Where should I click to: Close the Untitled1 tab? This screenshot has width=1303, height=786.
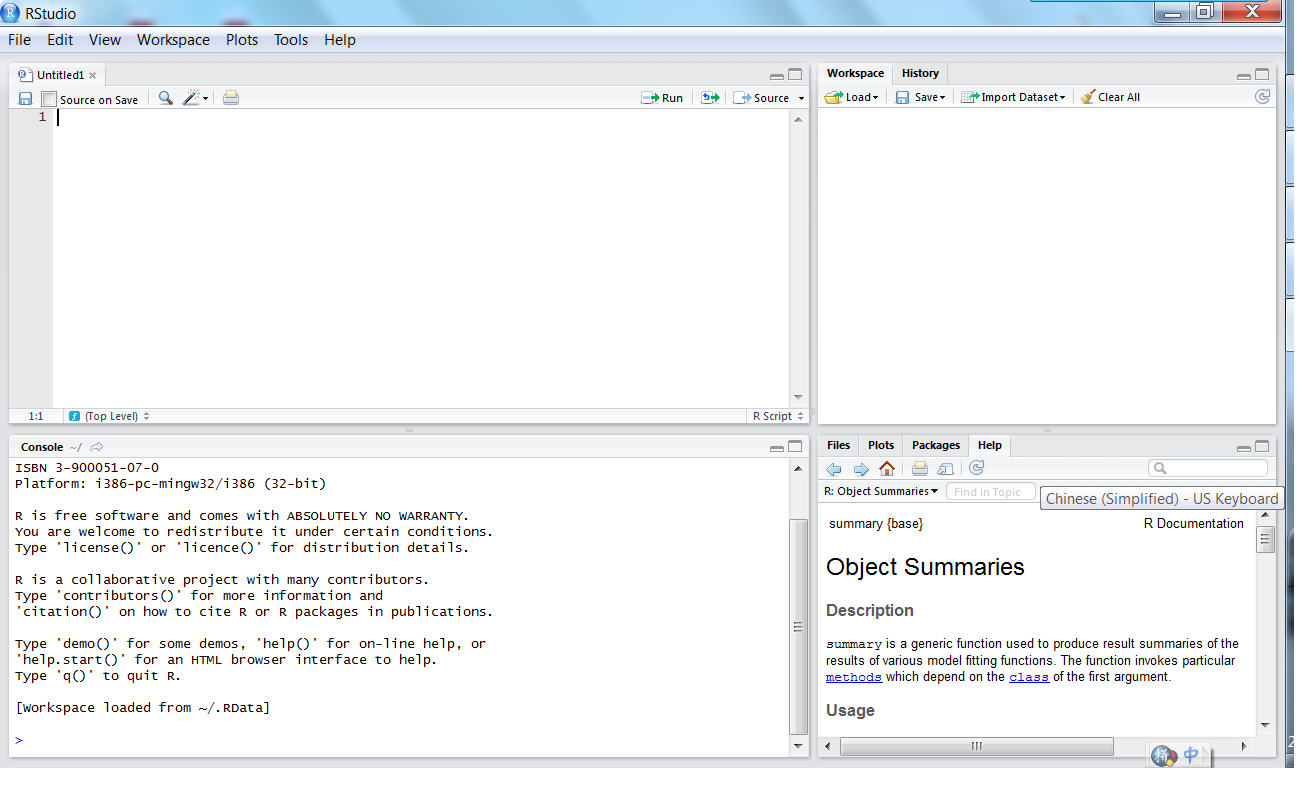tap(93, 75)
